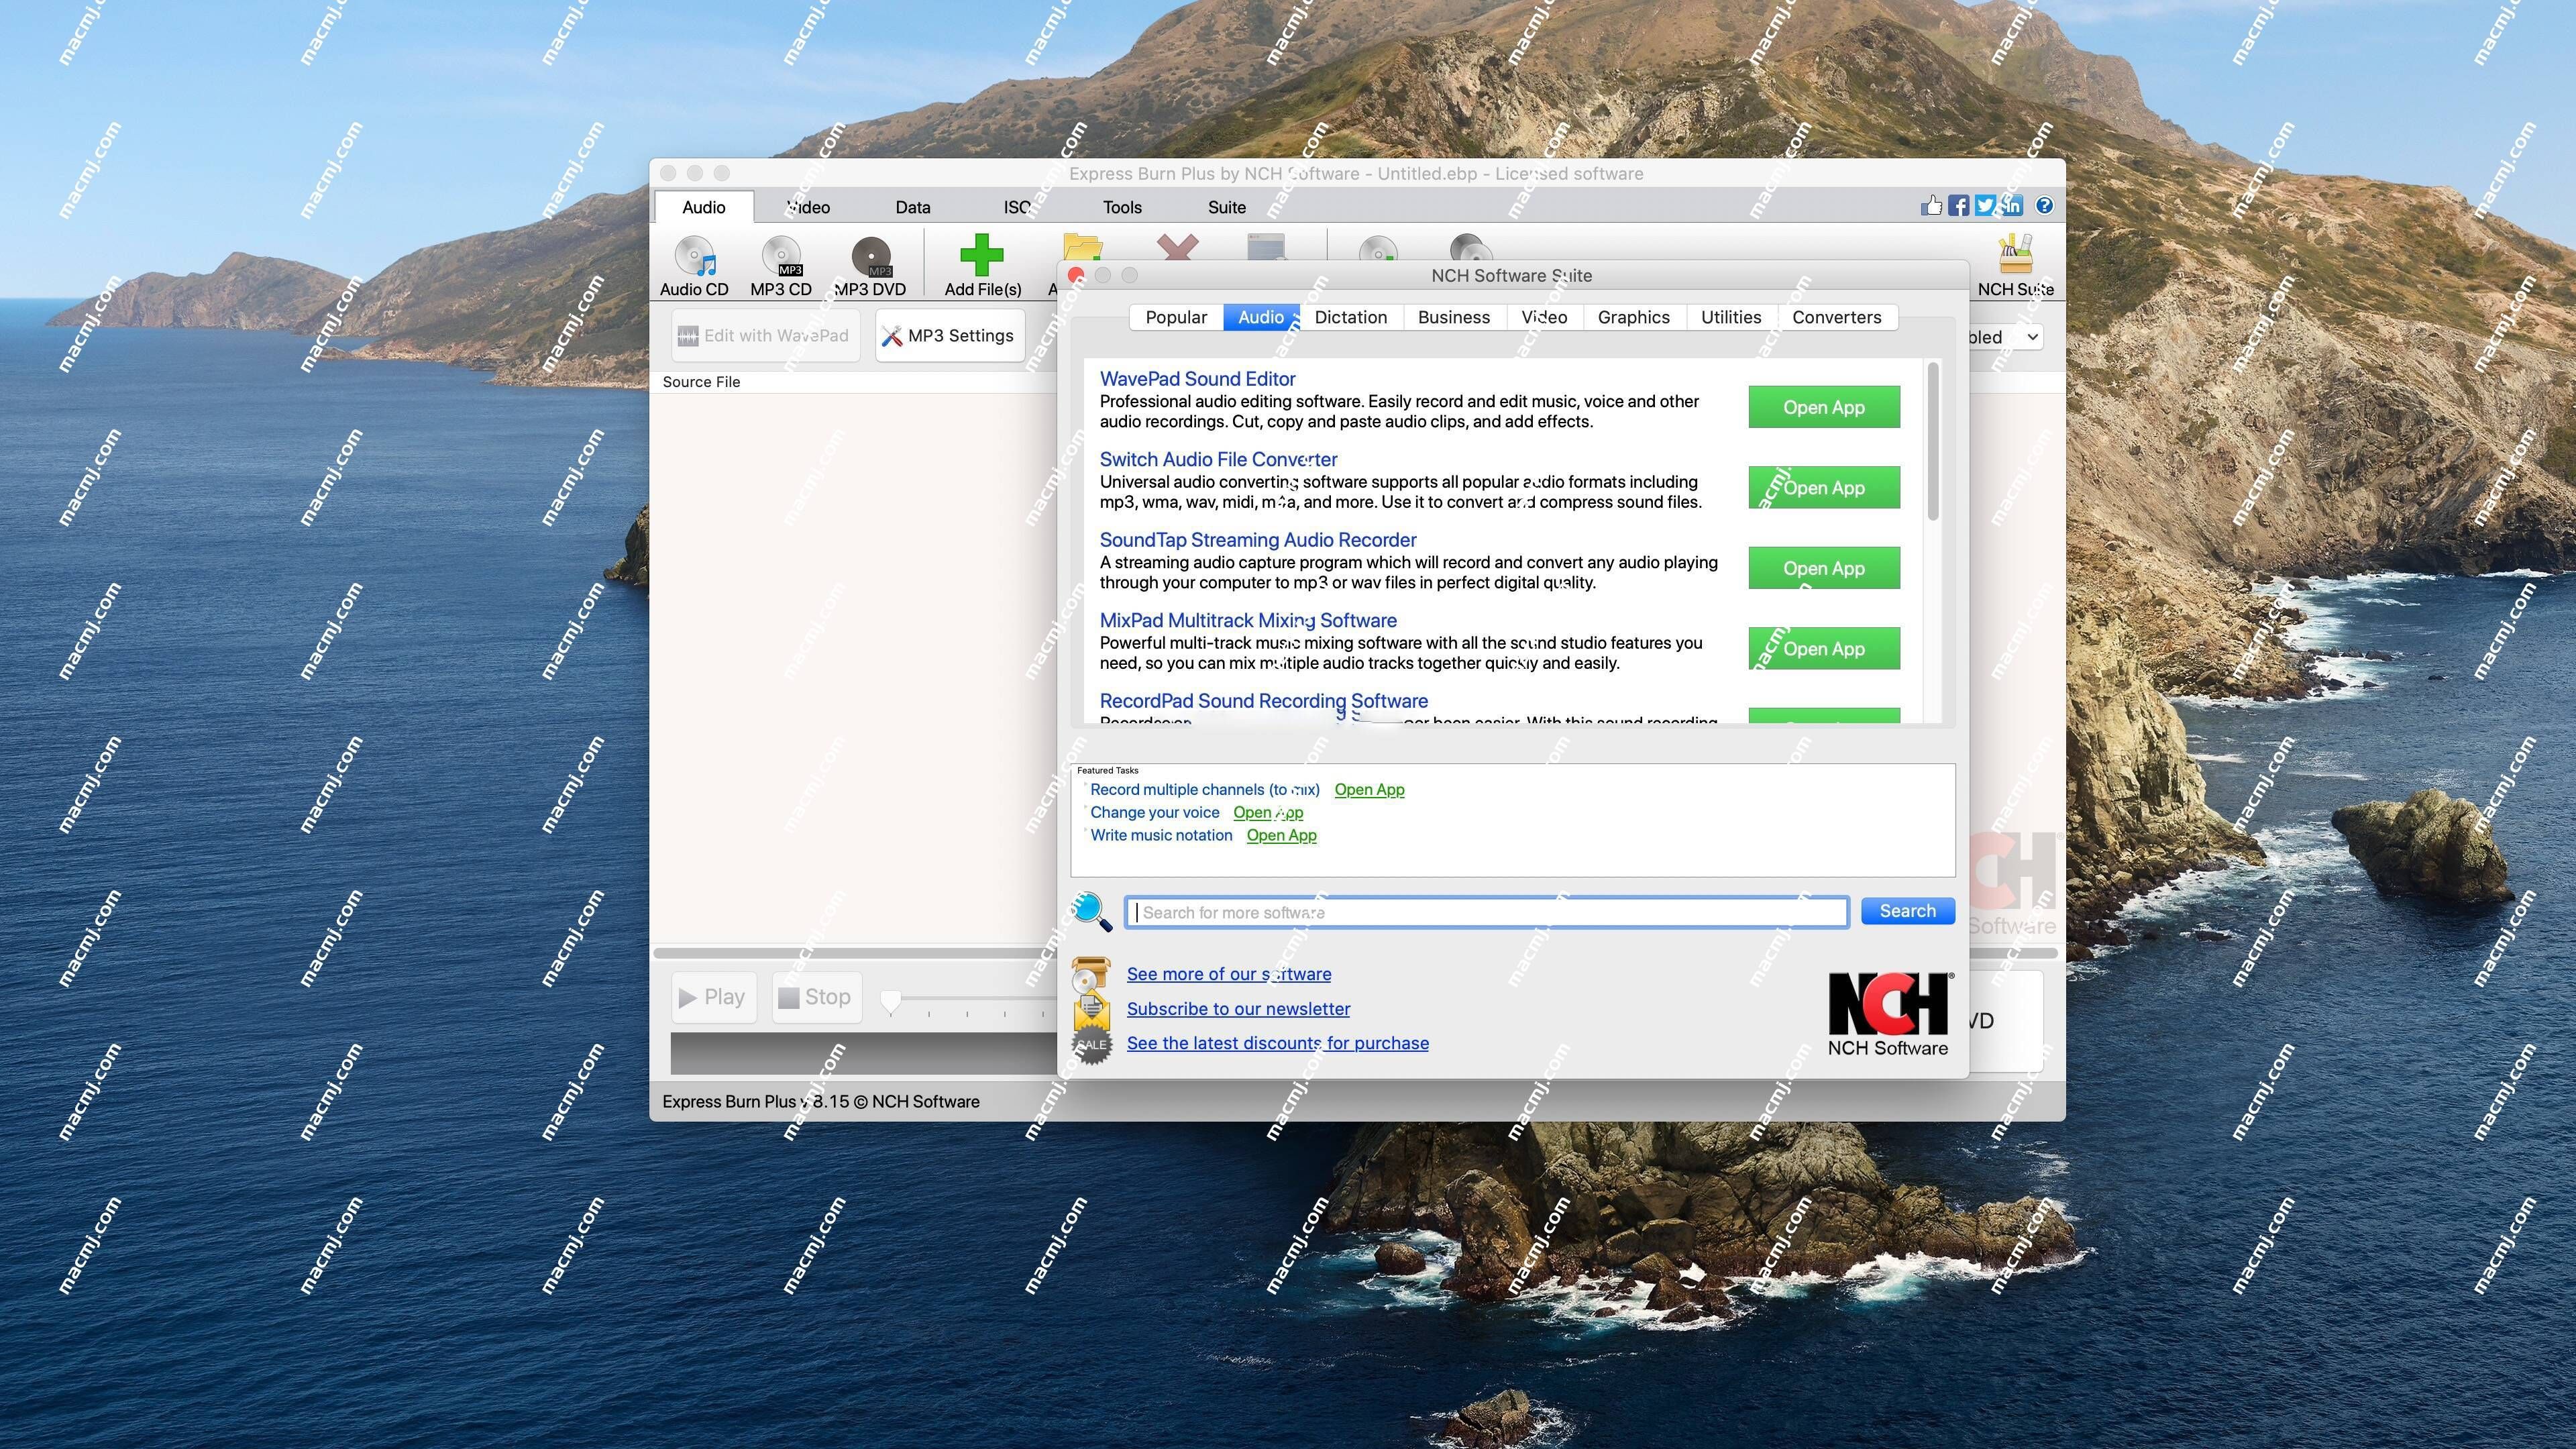
Task: Select the Utilities category tab
Action: pos(1731,317)
